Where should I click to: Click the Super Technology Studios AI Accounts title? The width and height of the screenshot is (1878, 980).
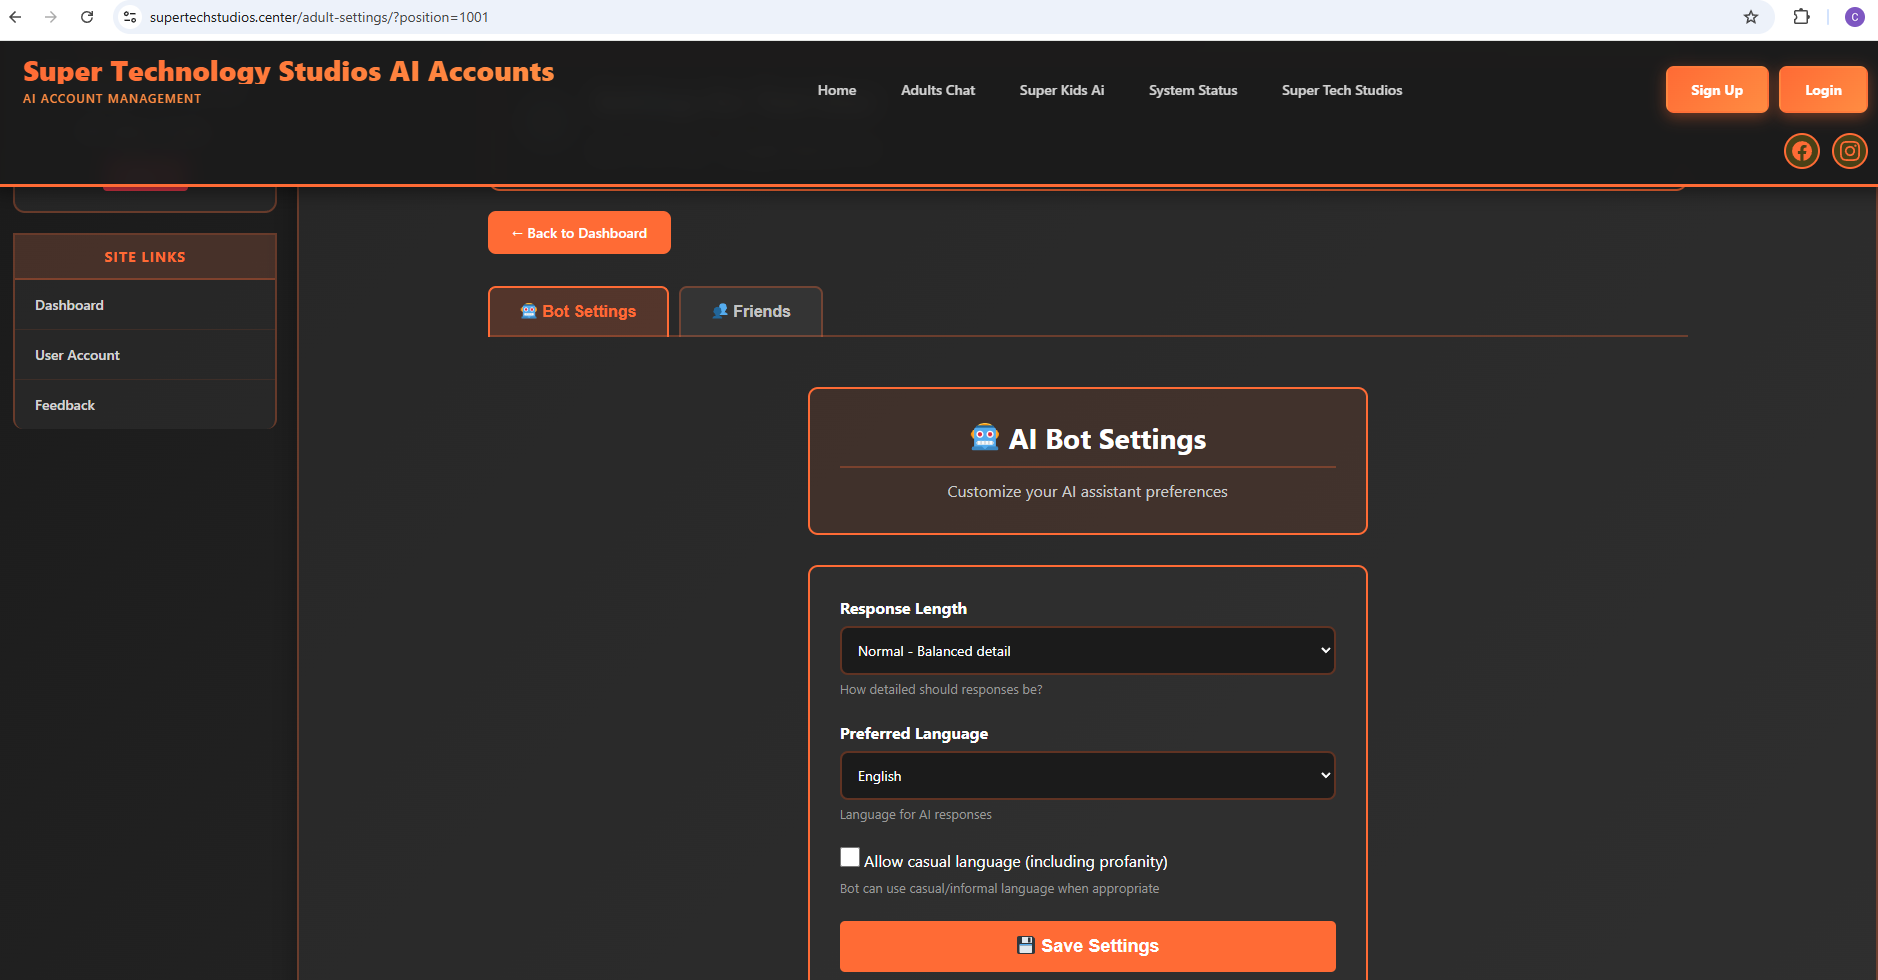pyautogui.click(x=288, y=71)
